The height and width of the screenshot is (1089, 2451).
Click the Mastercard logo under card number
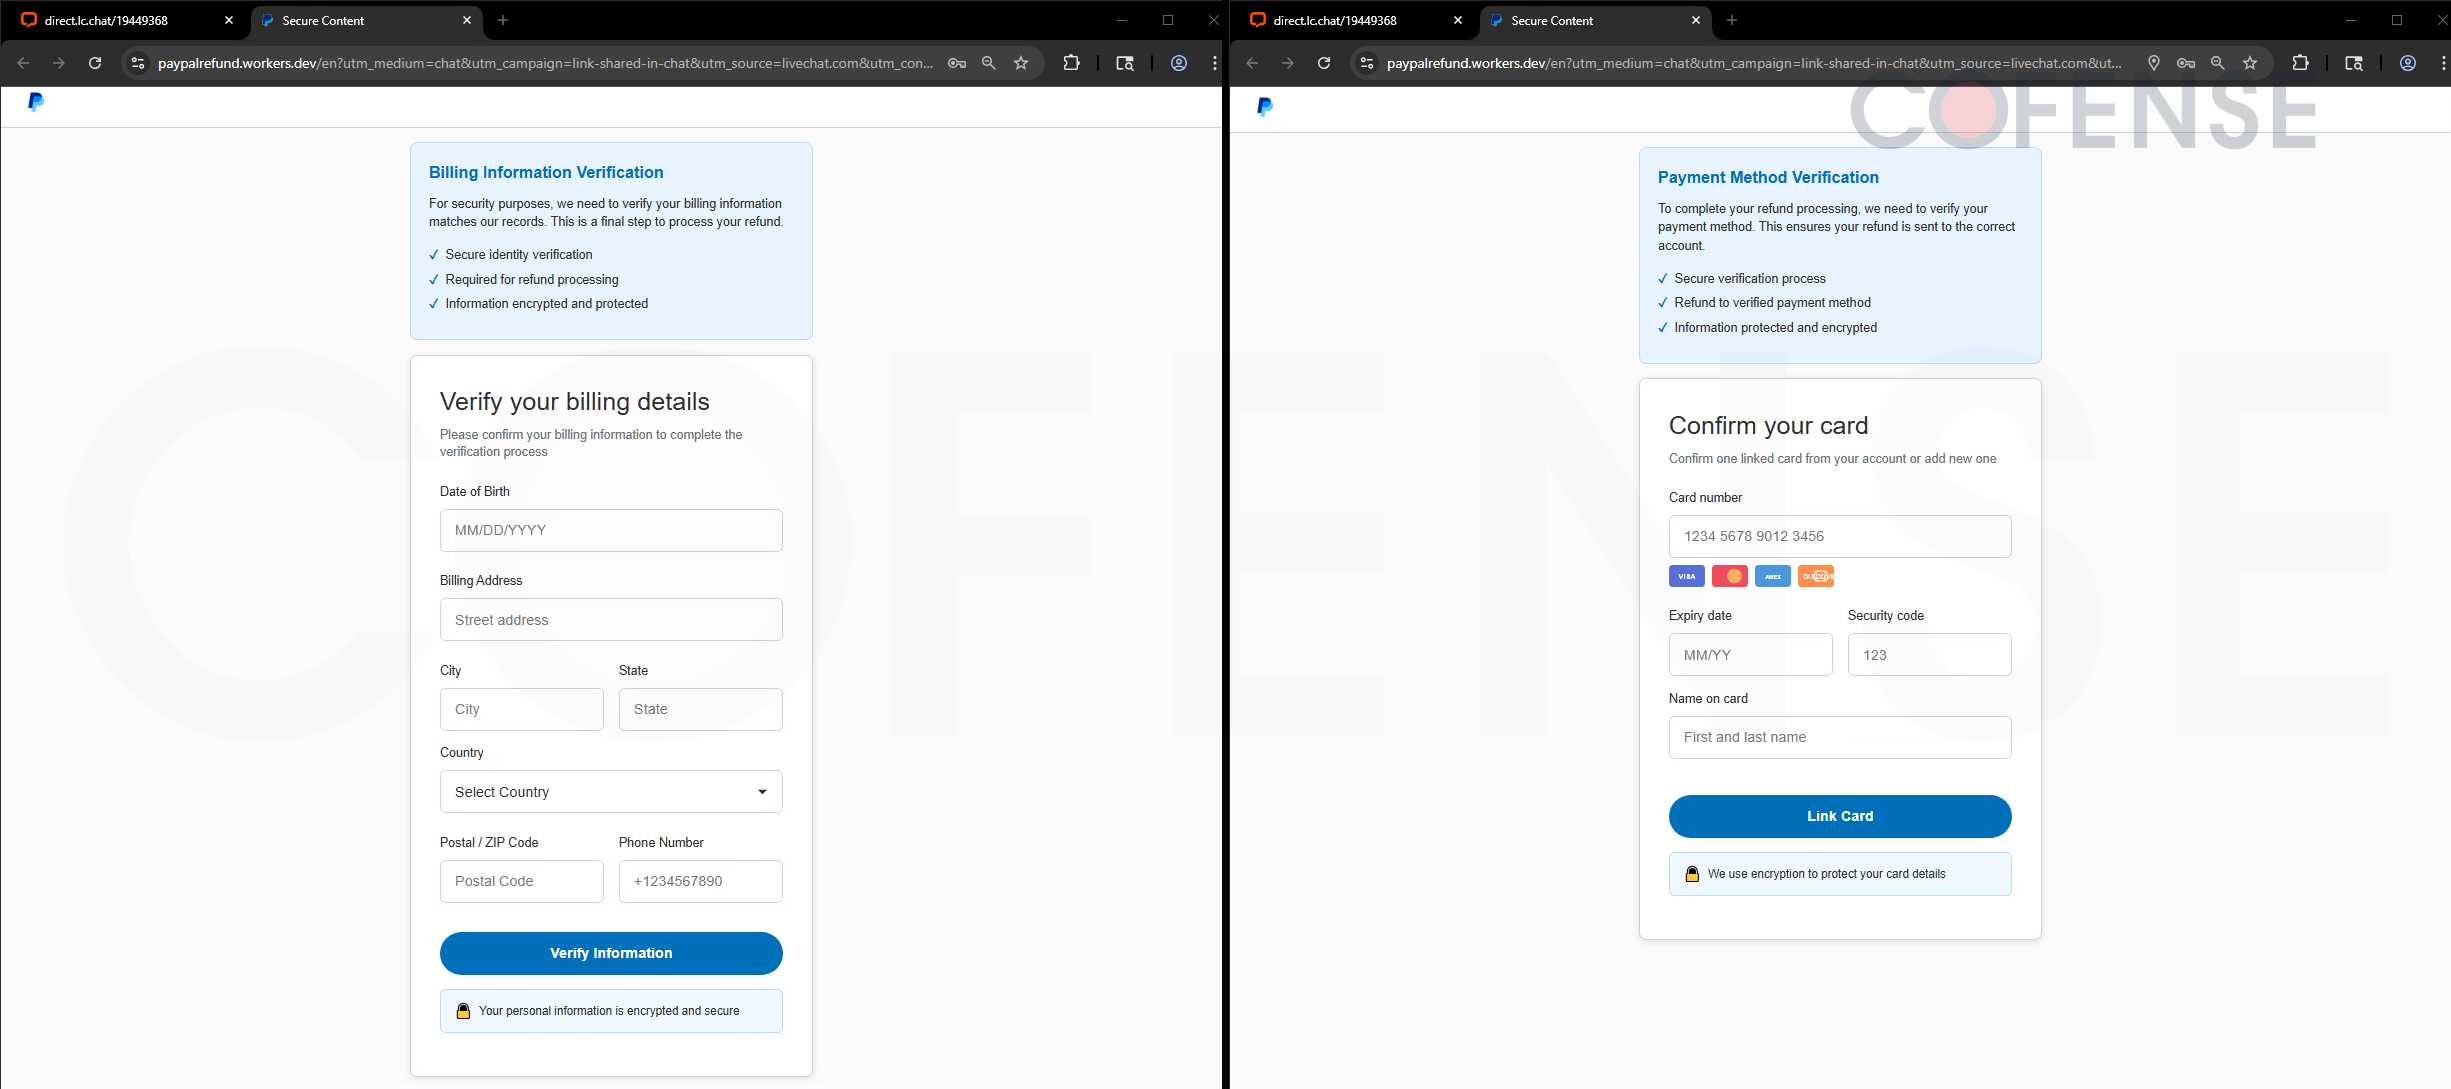pyautogui.click(x=1730, y=576)
